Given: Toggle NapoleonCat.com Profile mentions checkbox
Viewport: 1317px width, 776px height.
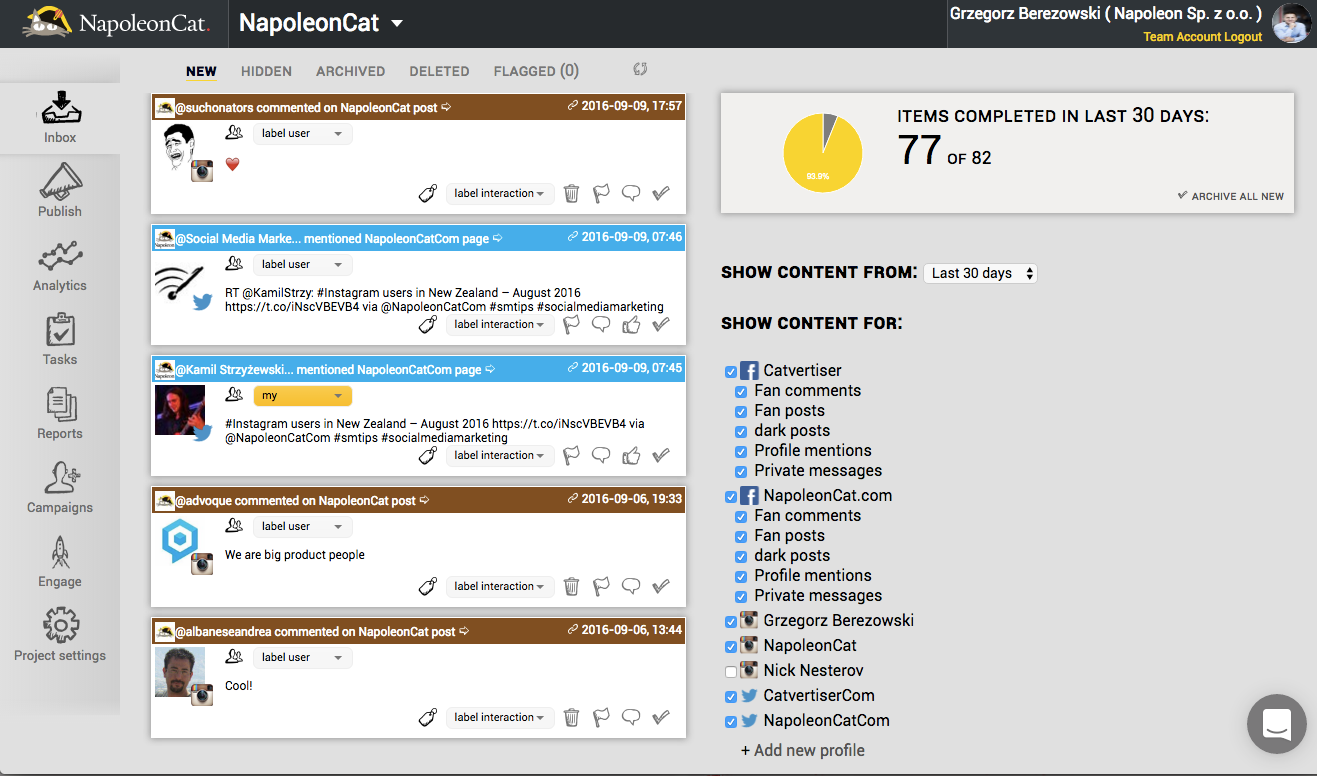Looking at the screenshot, I should coord(741,577).
